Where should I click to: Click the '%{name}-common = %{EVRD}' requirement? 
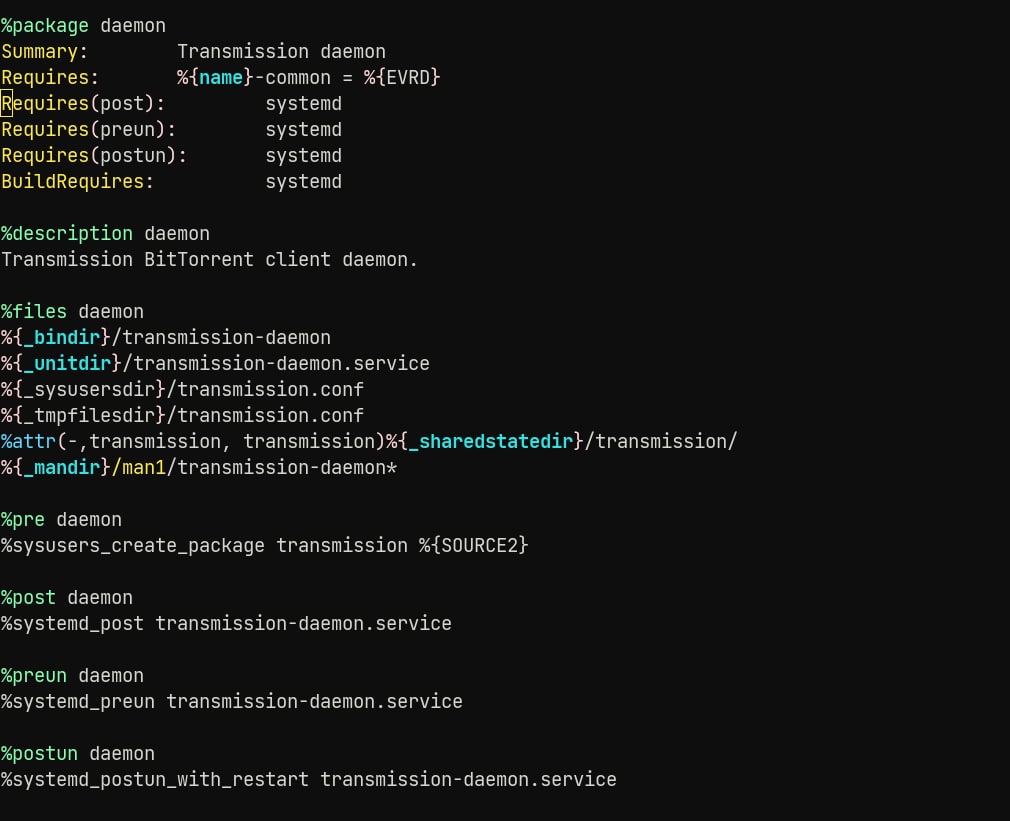(309, 77)
